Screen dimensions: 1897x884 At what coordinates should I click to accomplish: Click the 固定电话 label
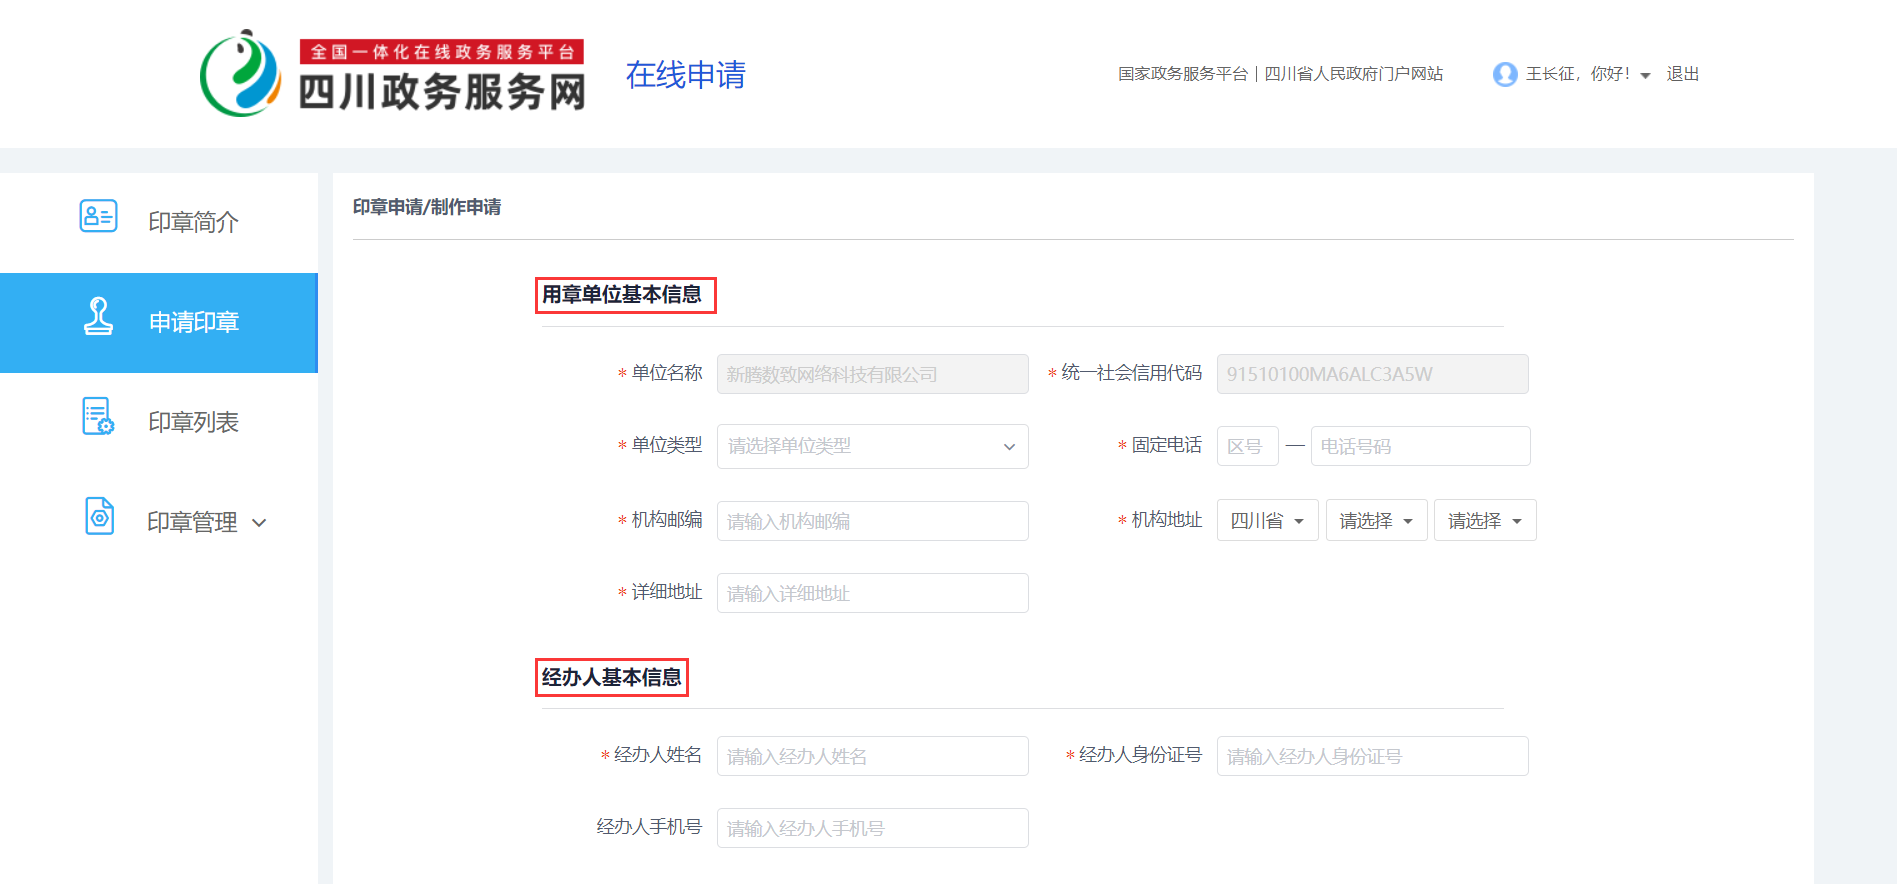(x=1167, y=445)
